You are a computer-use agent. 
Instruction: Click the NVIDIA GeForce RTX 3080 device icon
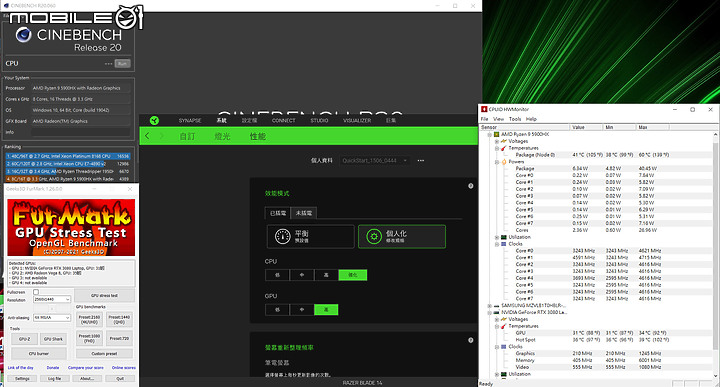[x=496, y=312]
